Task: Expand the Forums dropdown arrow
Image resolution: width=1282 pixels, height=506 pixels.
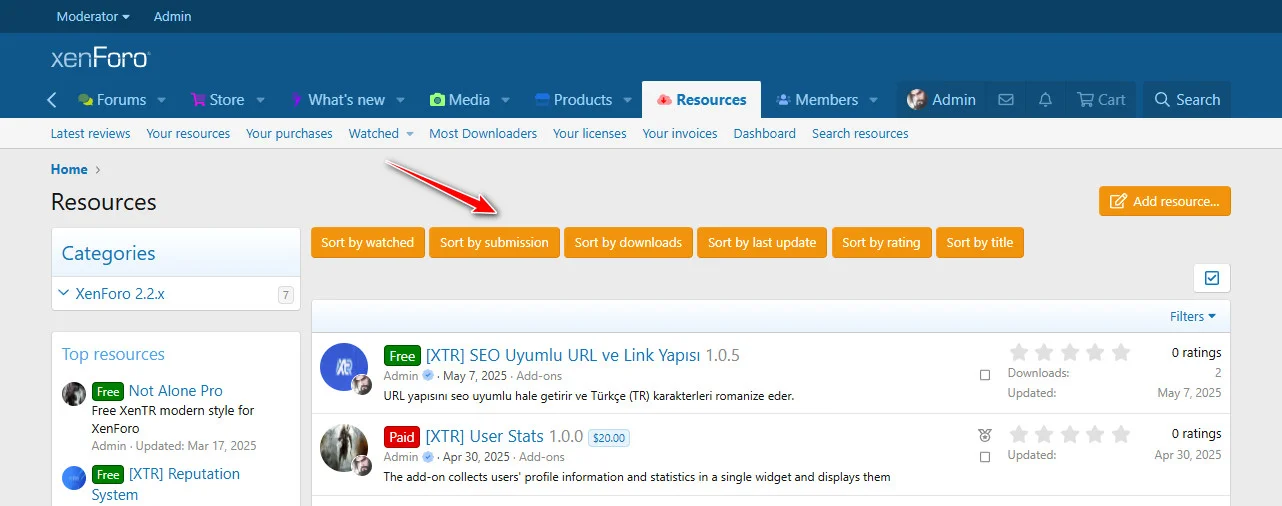Action: 162,100
